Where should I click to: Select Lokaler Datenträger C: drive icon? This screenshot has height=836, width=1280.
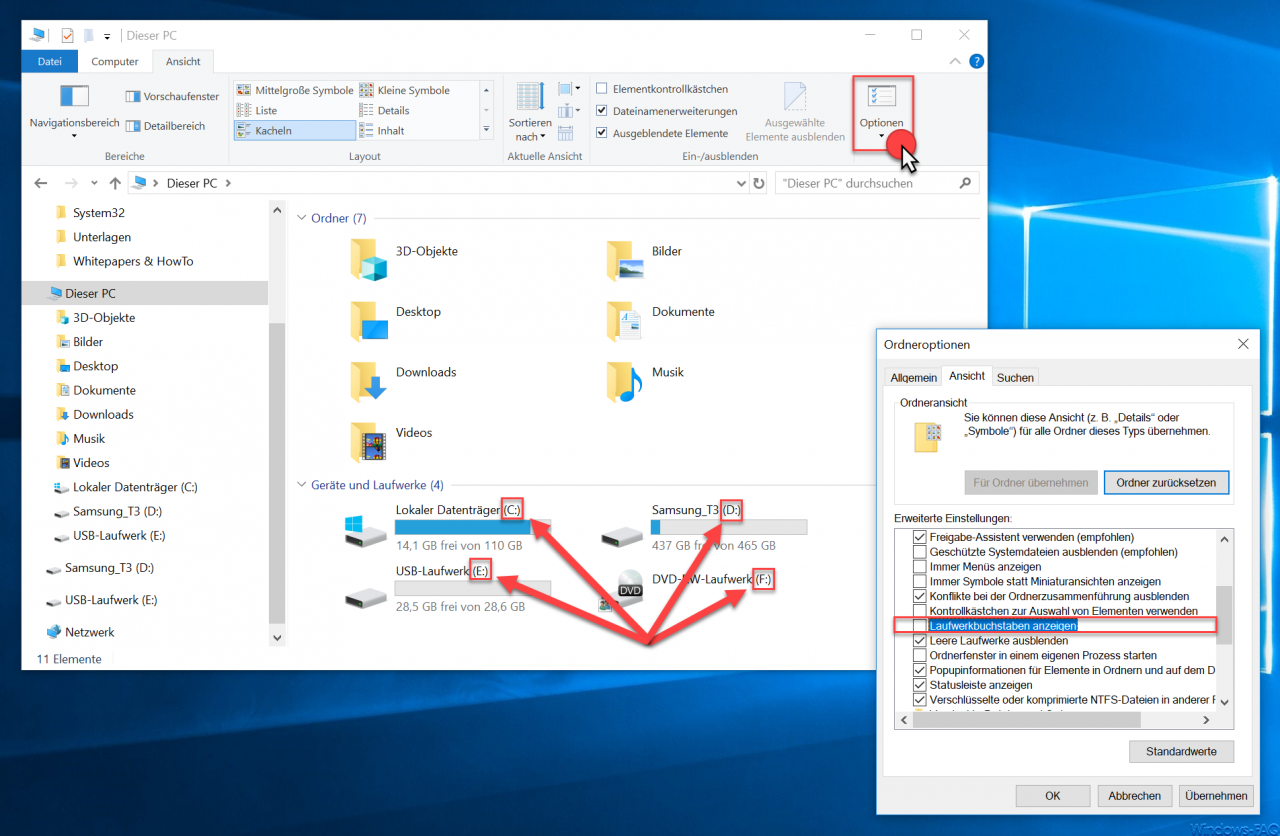pos(365,532)
